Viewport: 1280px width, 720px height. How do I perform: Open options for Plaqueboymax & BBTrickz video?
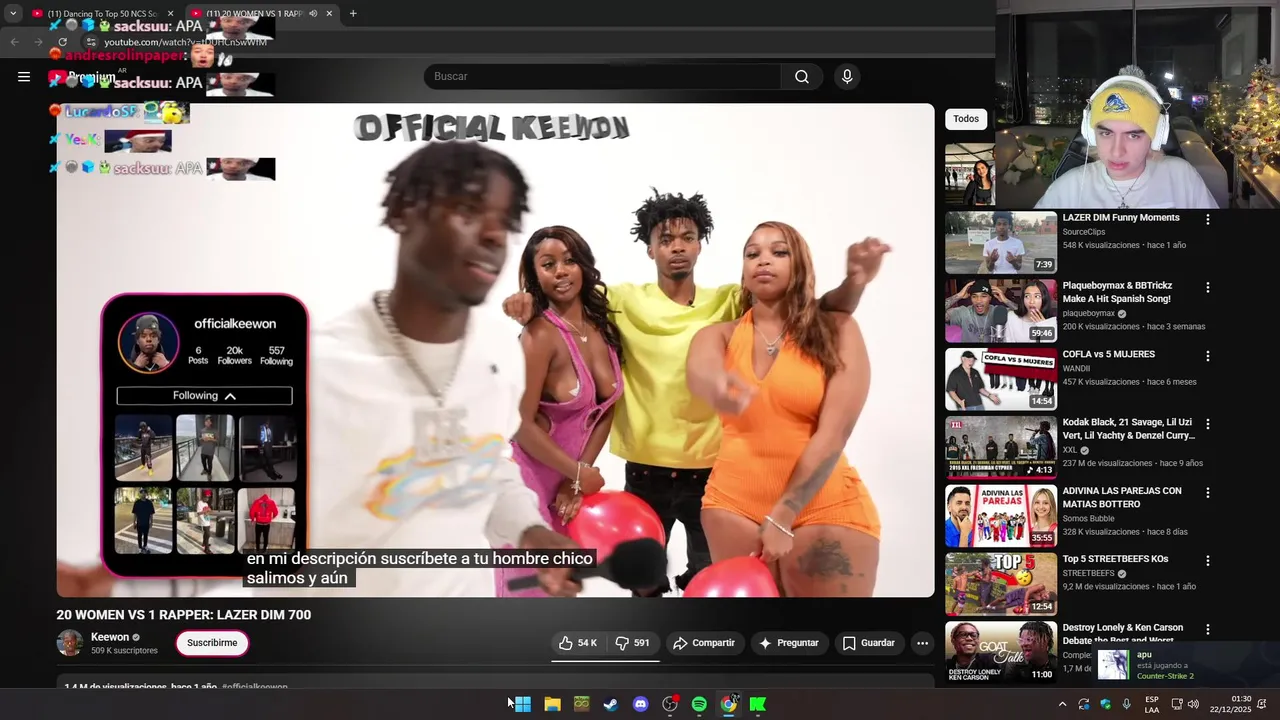(x=1208, y=287)
